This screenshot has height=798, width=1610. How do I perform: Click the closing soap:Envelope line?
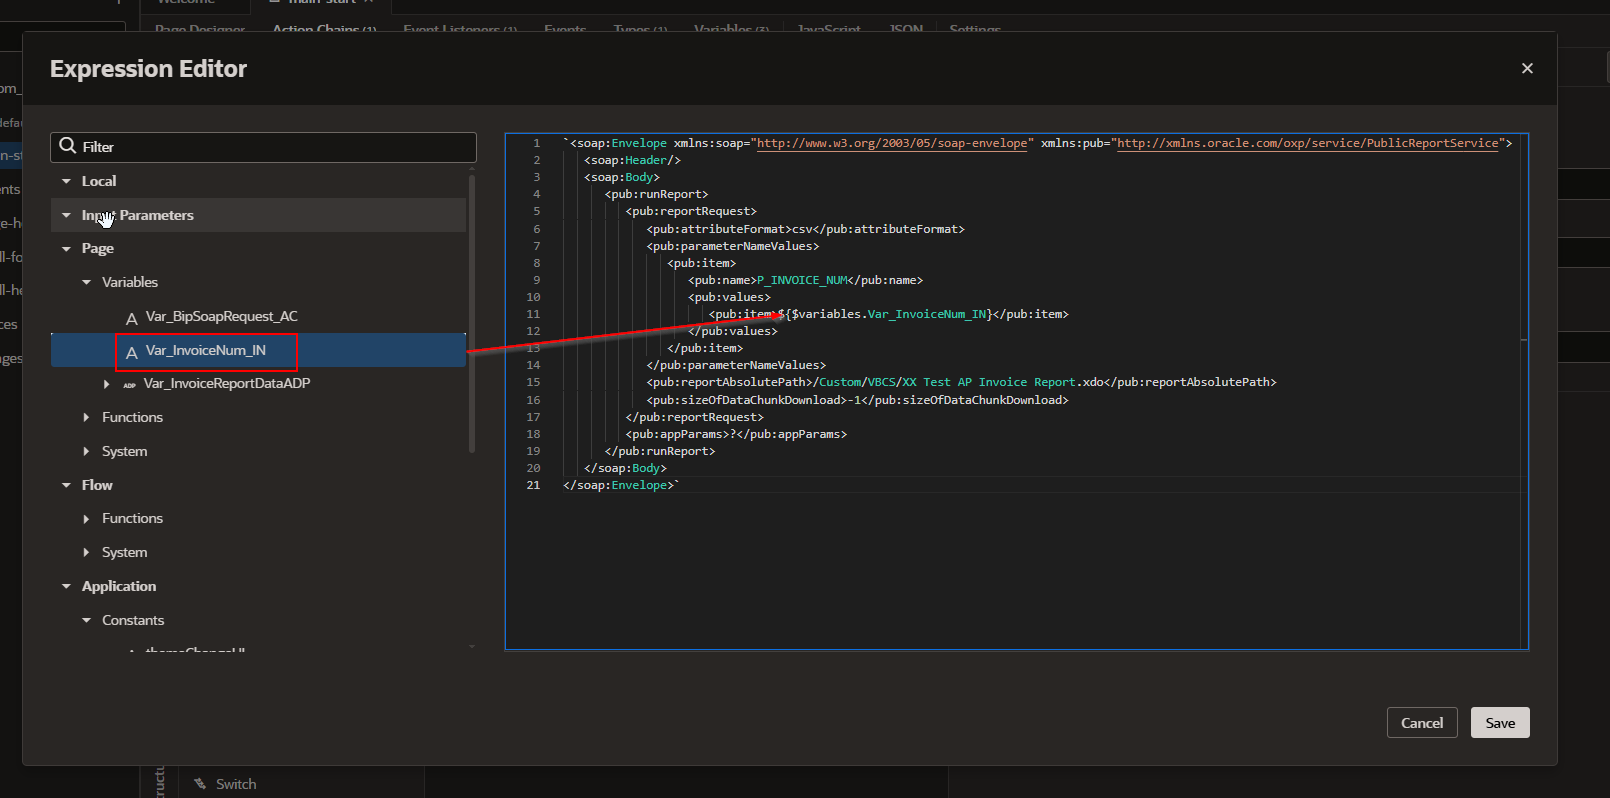click(x=621, y=485)
